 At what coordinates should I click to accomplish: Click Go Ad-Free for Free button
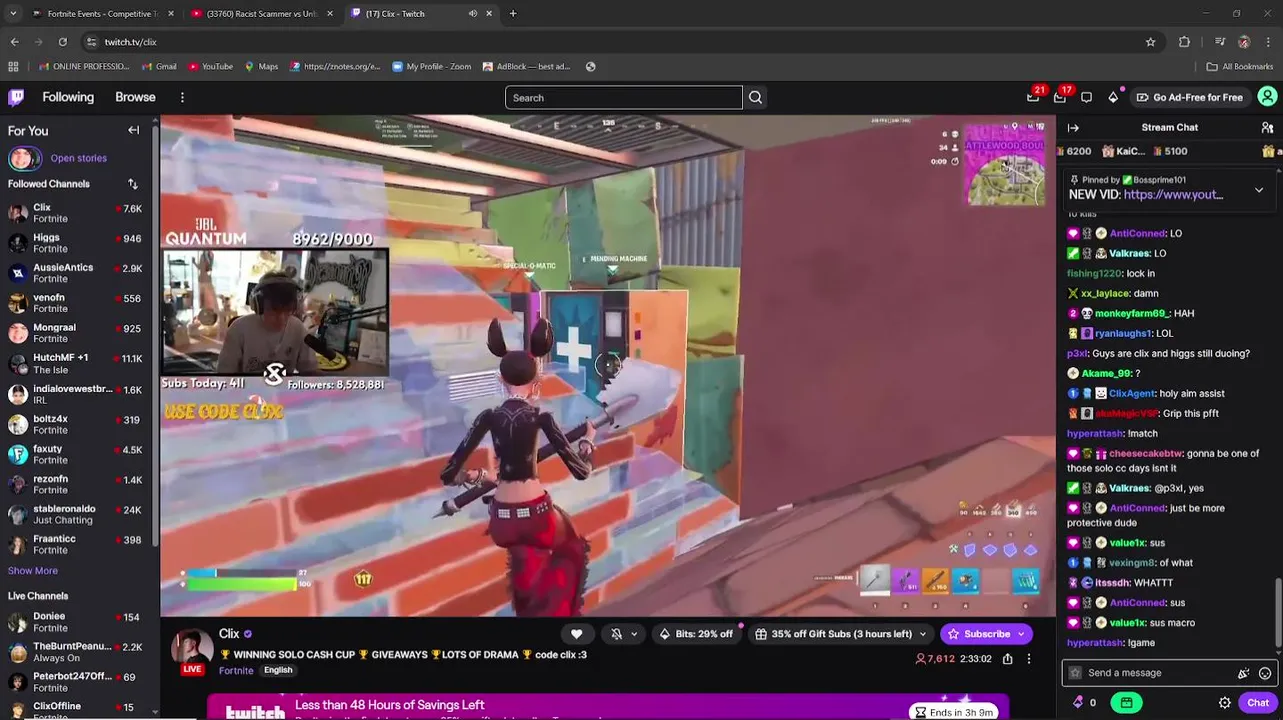1190,97
